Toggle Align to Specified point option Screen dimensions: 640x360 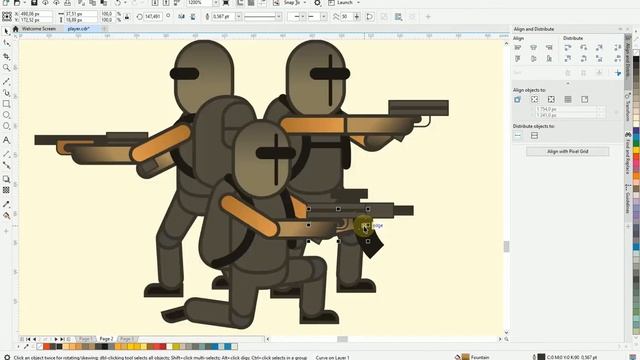[x=584, y=99]
